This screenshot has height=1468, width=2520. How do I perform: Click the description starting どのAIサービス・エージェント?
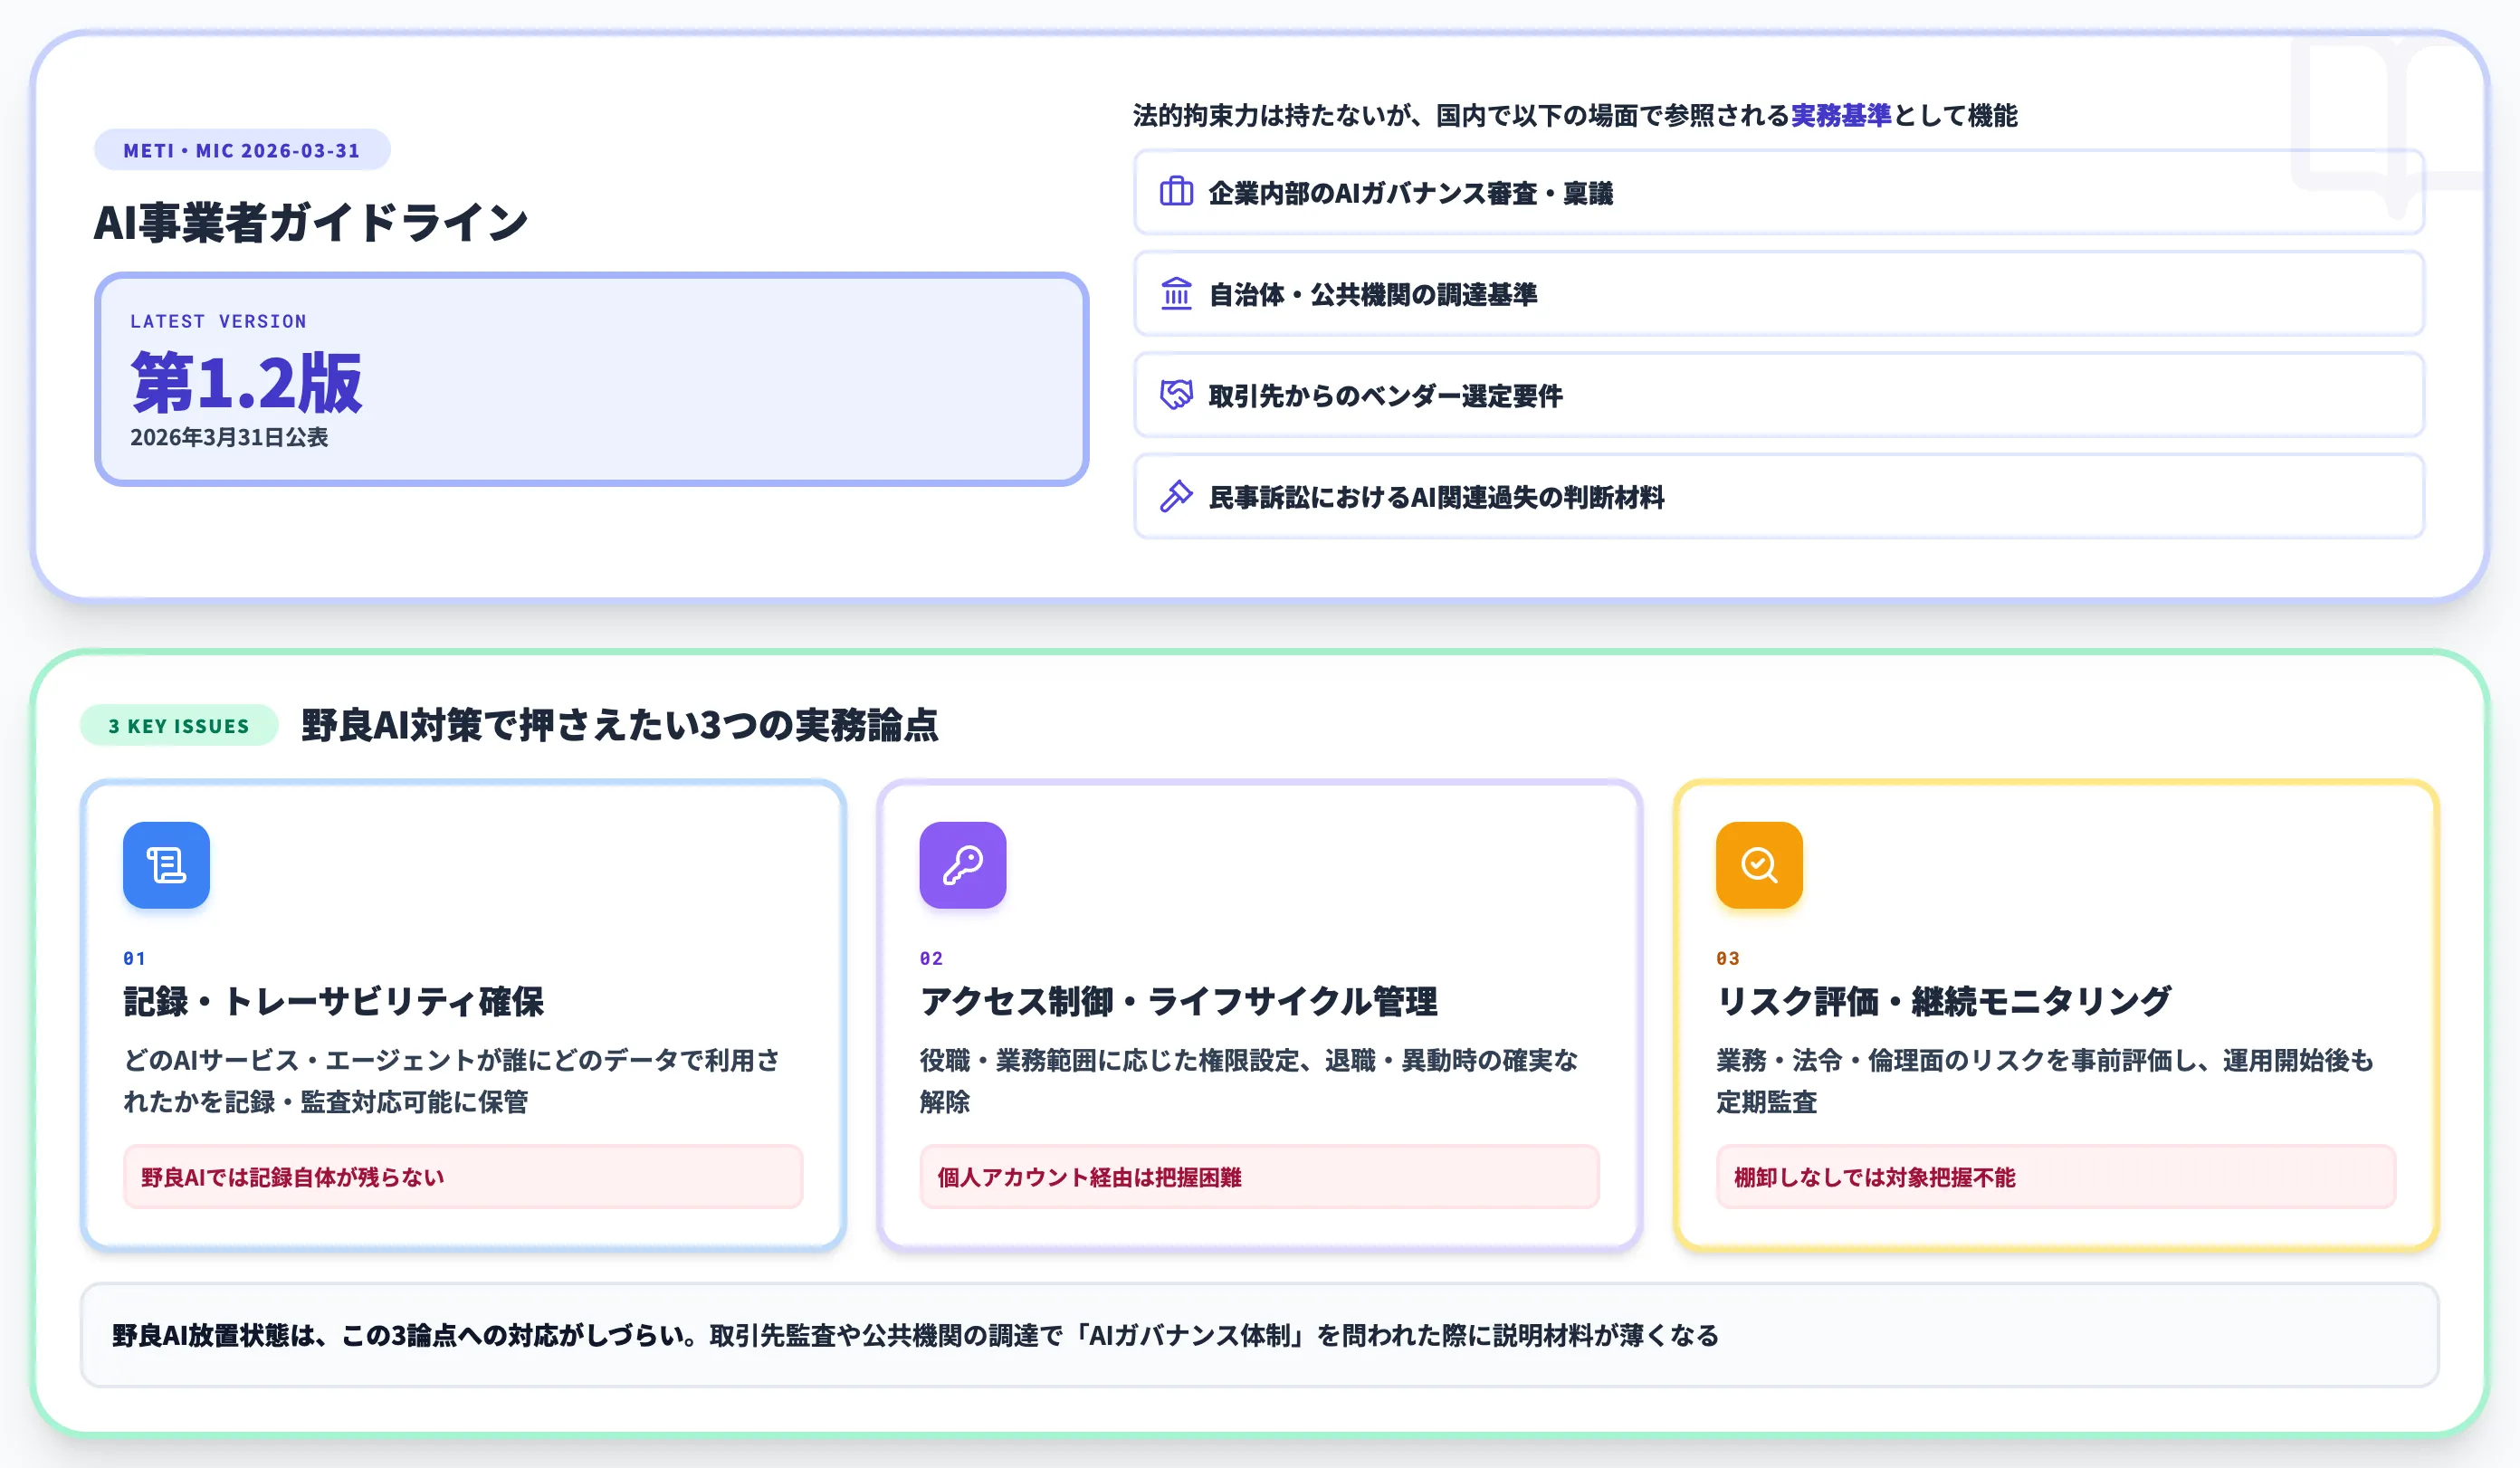tap(452, 1080)
